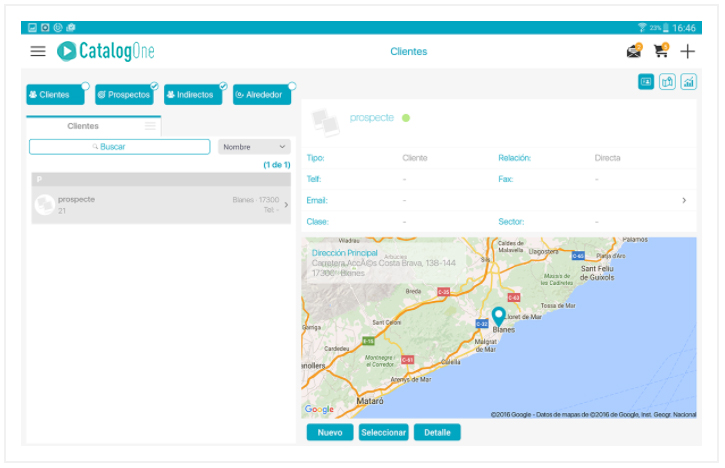
Task: Click the Sector: label
Action: pyautogui.click(x=511, y=222)
